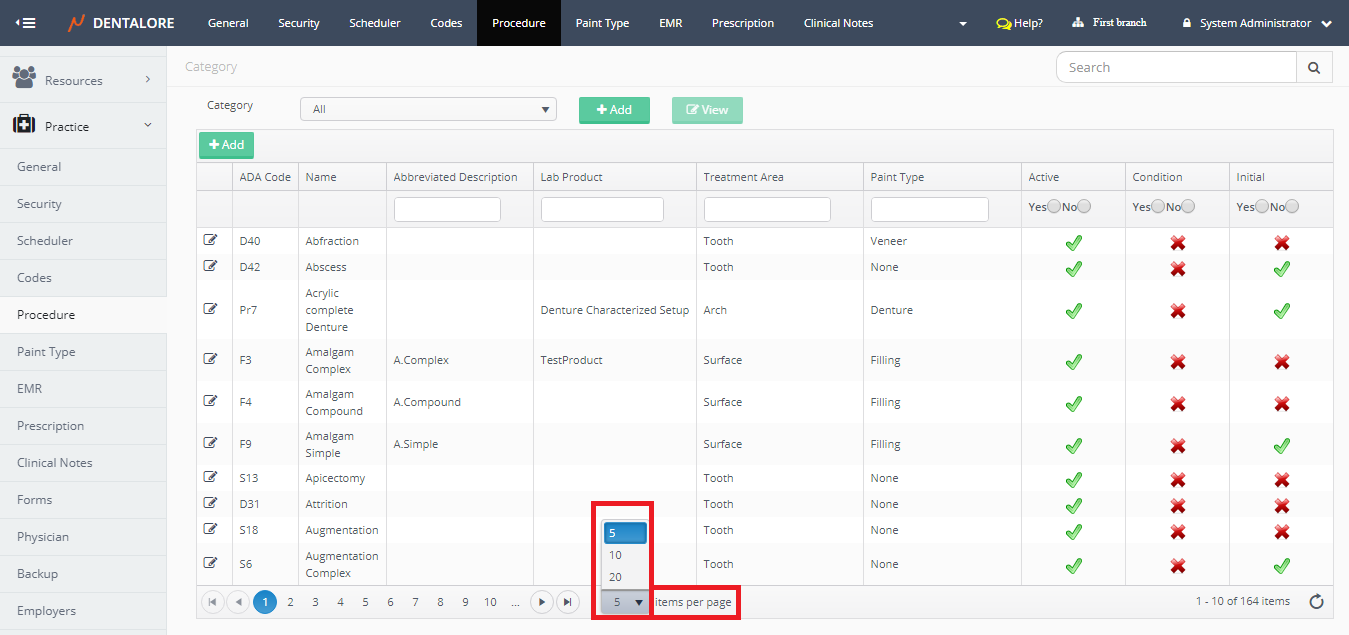Click the edit icon for Amalgam Complex row

[210, 359]
